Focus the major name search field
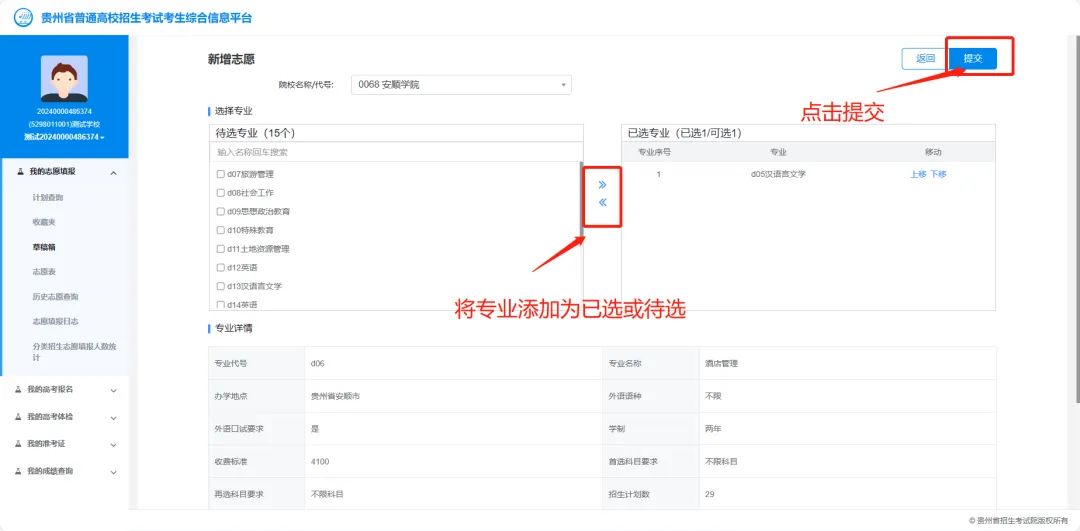1080x531 pixels. pos(396,152)
